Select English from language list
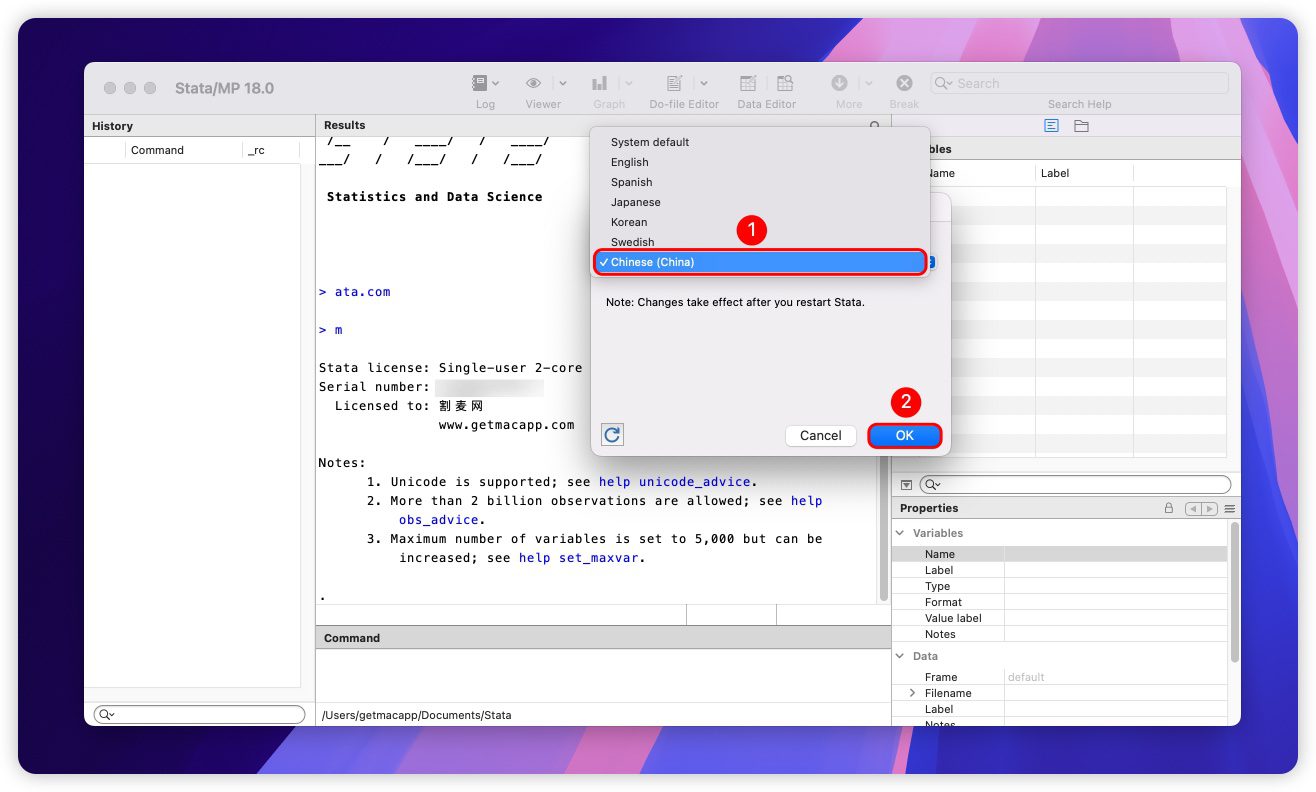 pos(630,162)
